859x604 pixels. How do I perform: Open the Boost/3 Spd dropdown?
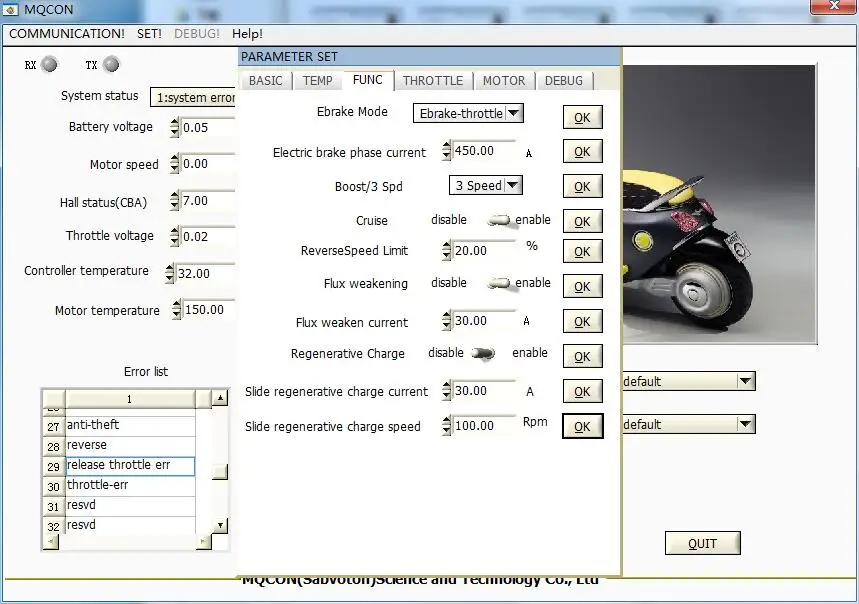pos(512,185)
